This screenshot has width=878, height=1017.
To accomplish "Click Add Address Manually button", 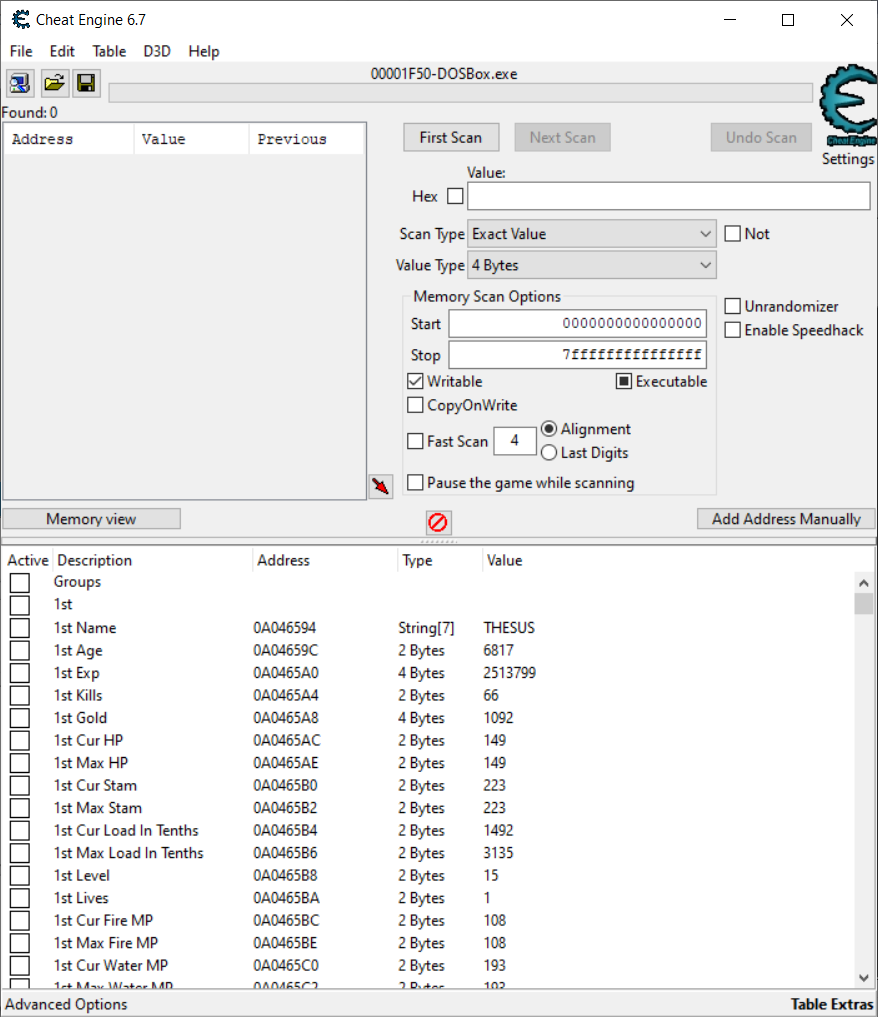I will click(x=786, y=519).
